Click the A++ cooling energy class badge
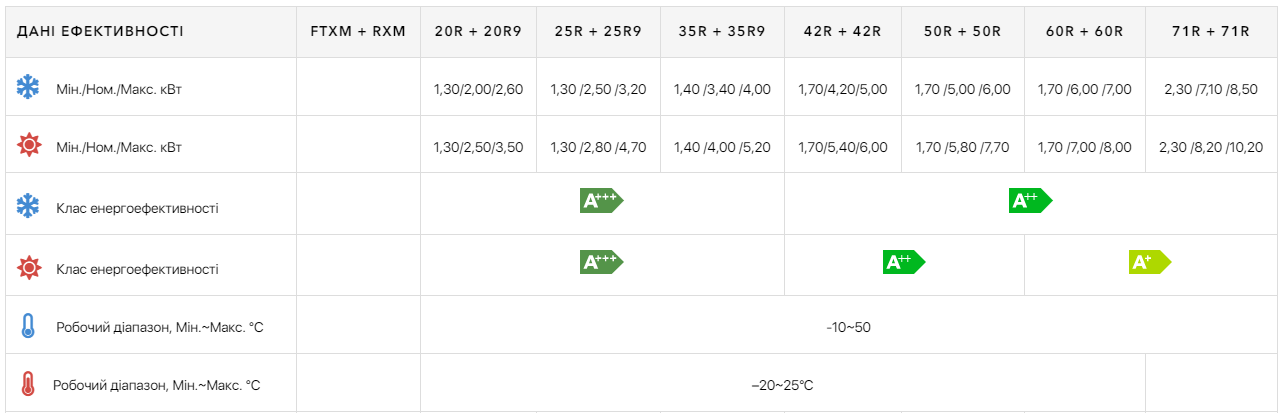 (x=1030, y=201)
